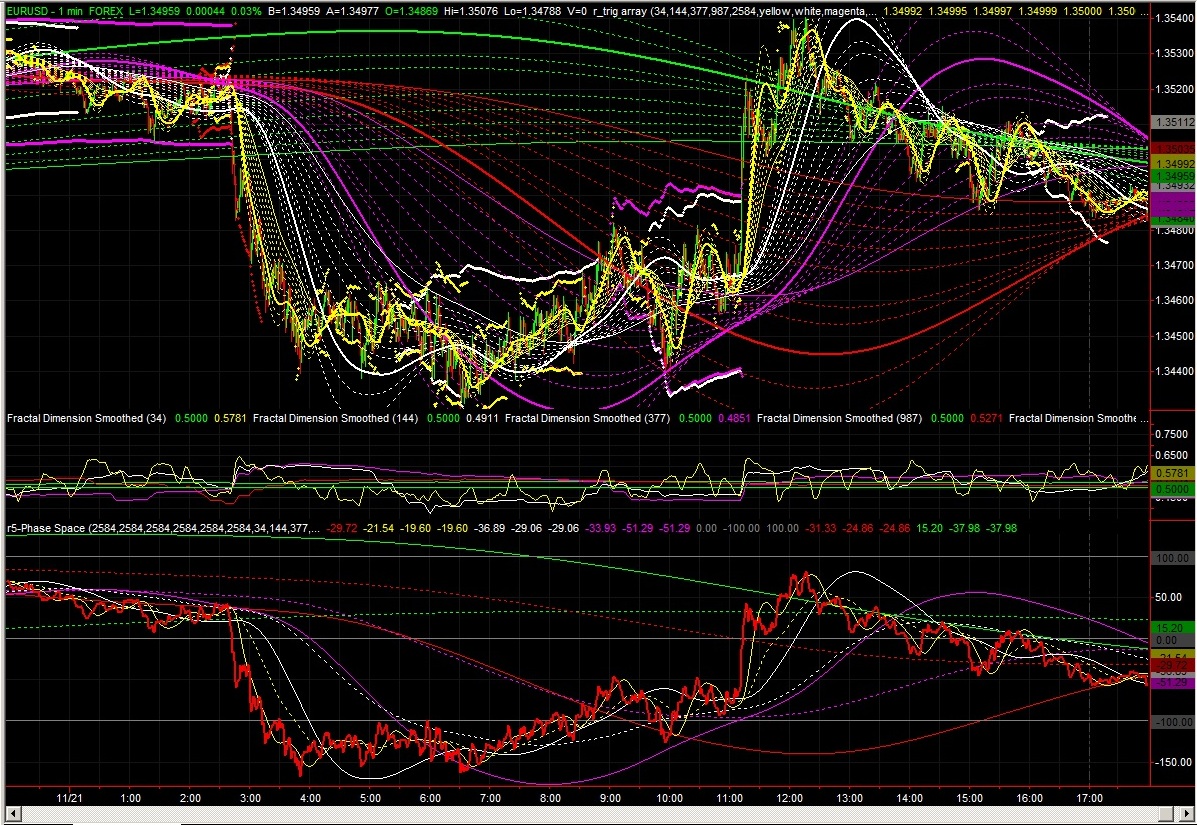Click the 1.34992 yellow price marker

pos(1172,164)
